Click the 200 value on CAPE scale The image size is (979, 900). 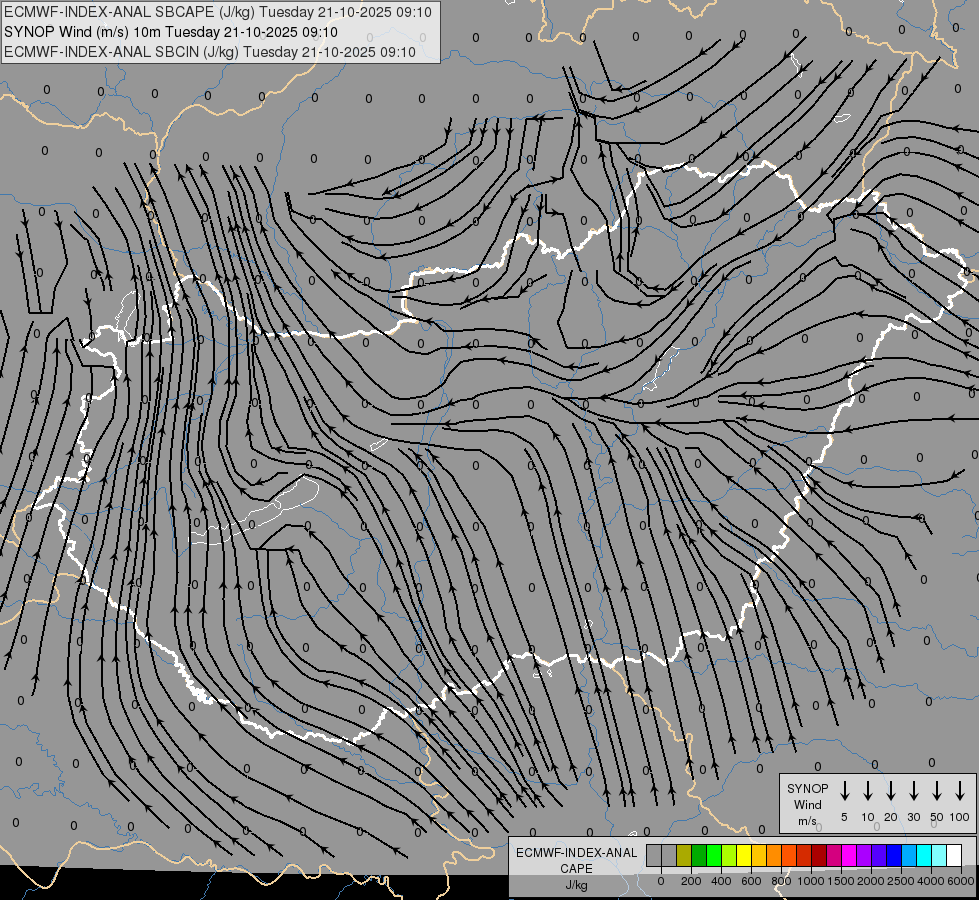click(691, 881)
